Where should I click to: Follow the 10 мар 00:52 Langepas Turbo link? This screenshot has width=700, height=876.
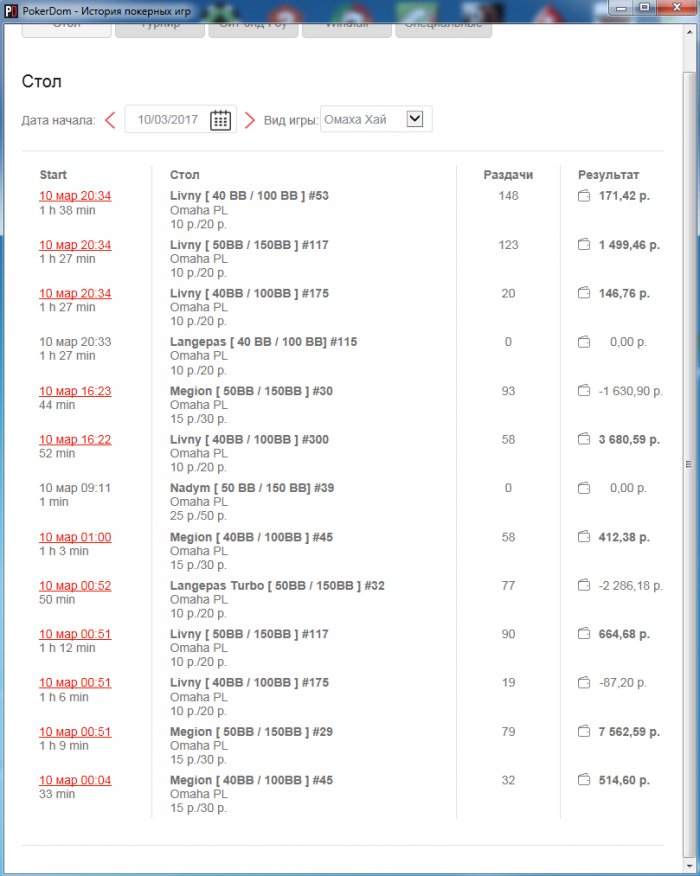pos(75,586)
